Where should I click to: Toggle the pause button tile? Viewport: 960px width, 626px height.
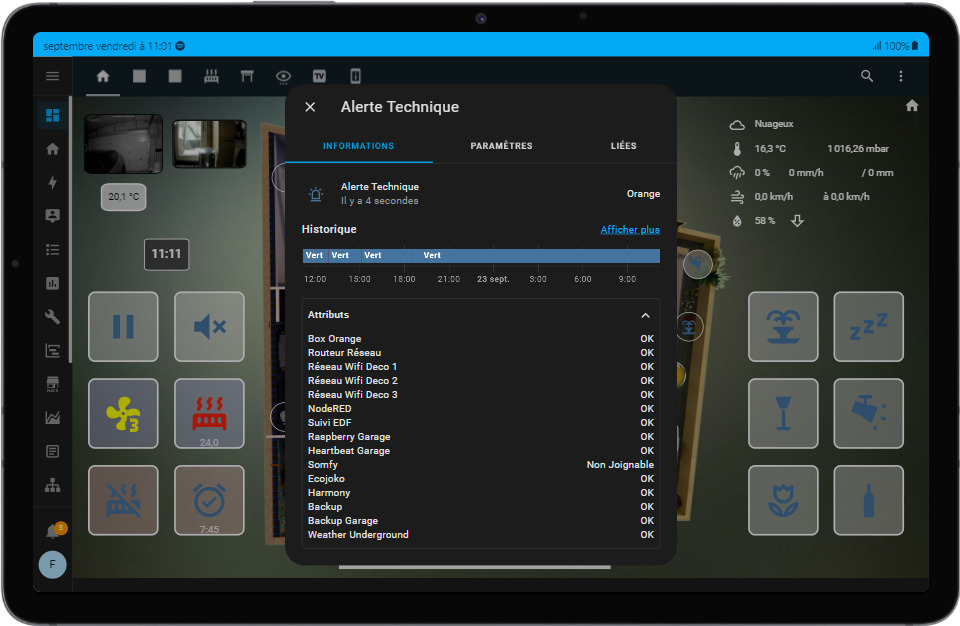tap(123, 326)
